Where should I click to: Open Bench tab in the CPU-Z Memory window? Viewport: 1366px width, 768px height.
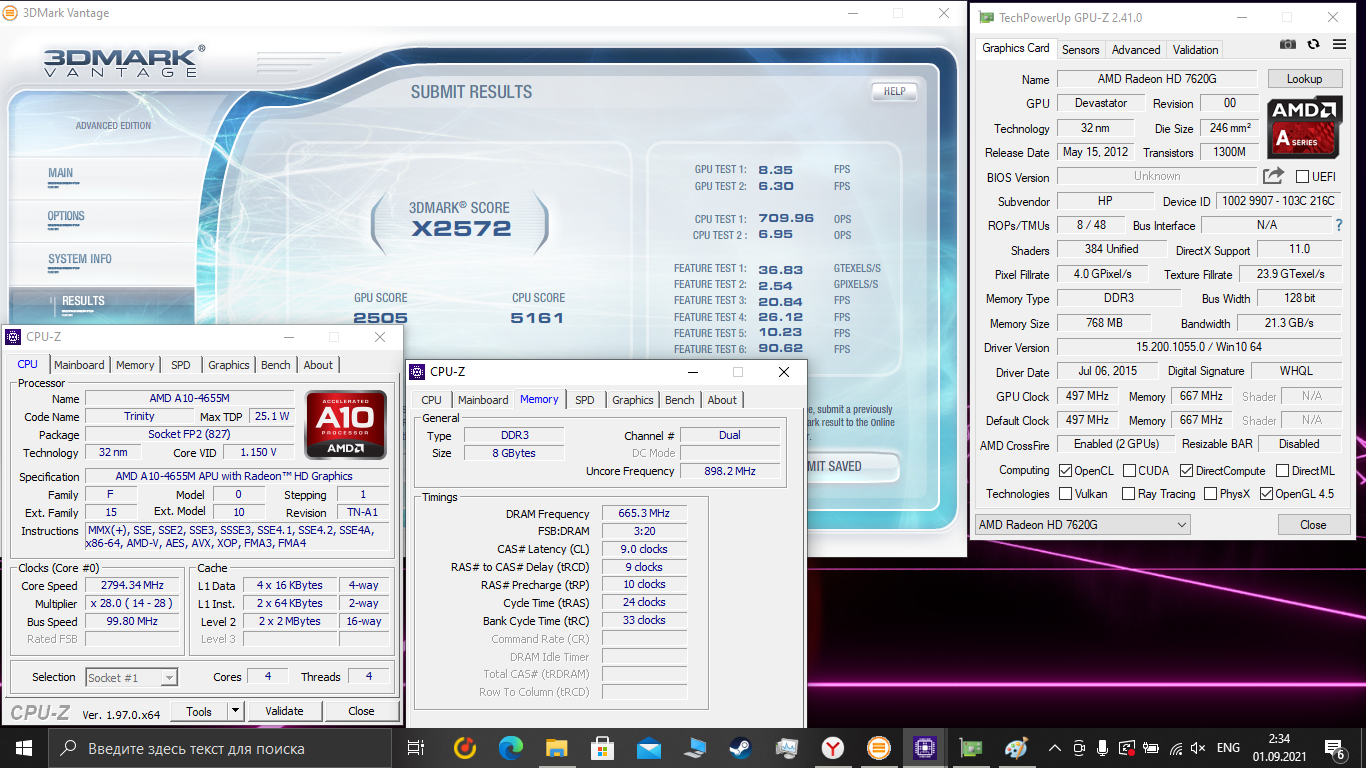coord(679,400)
